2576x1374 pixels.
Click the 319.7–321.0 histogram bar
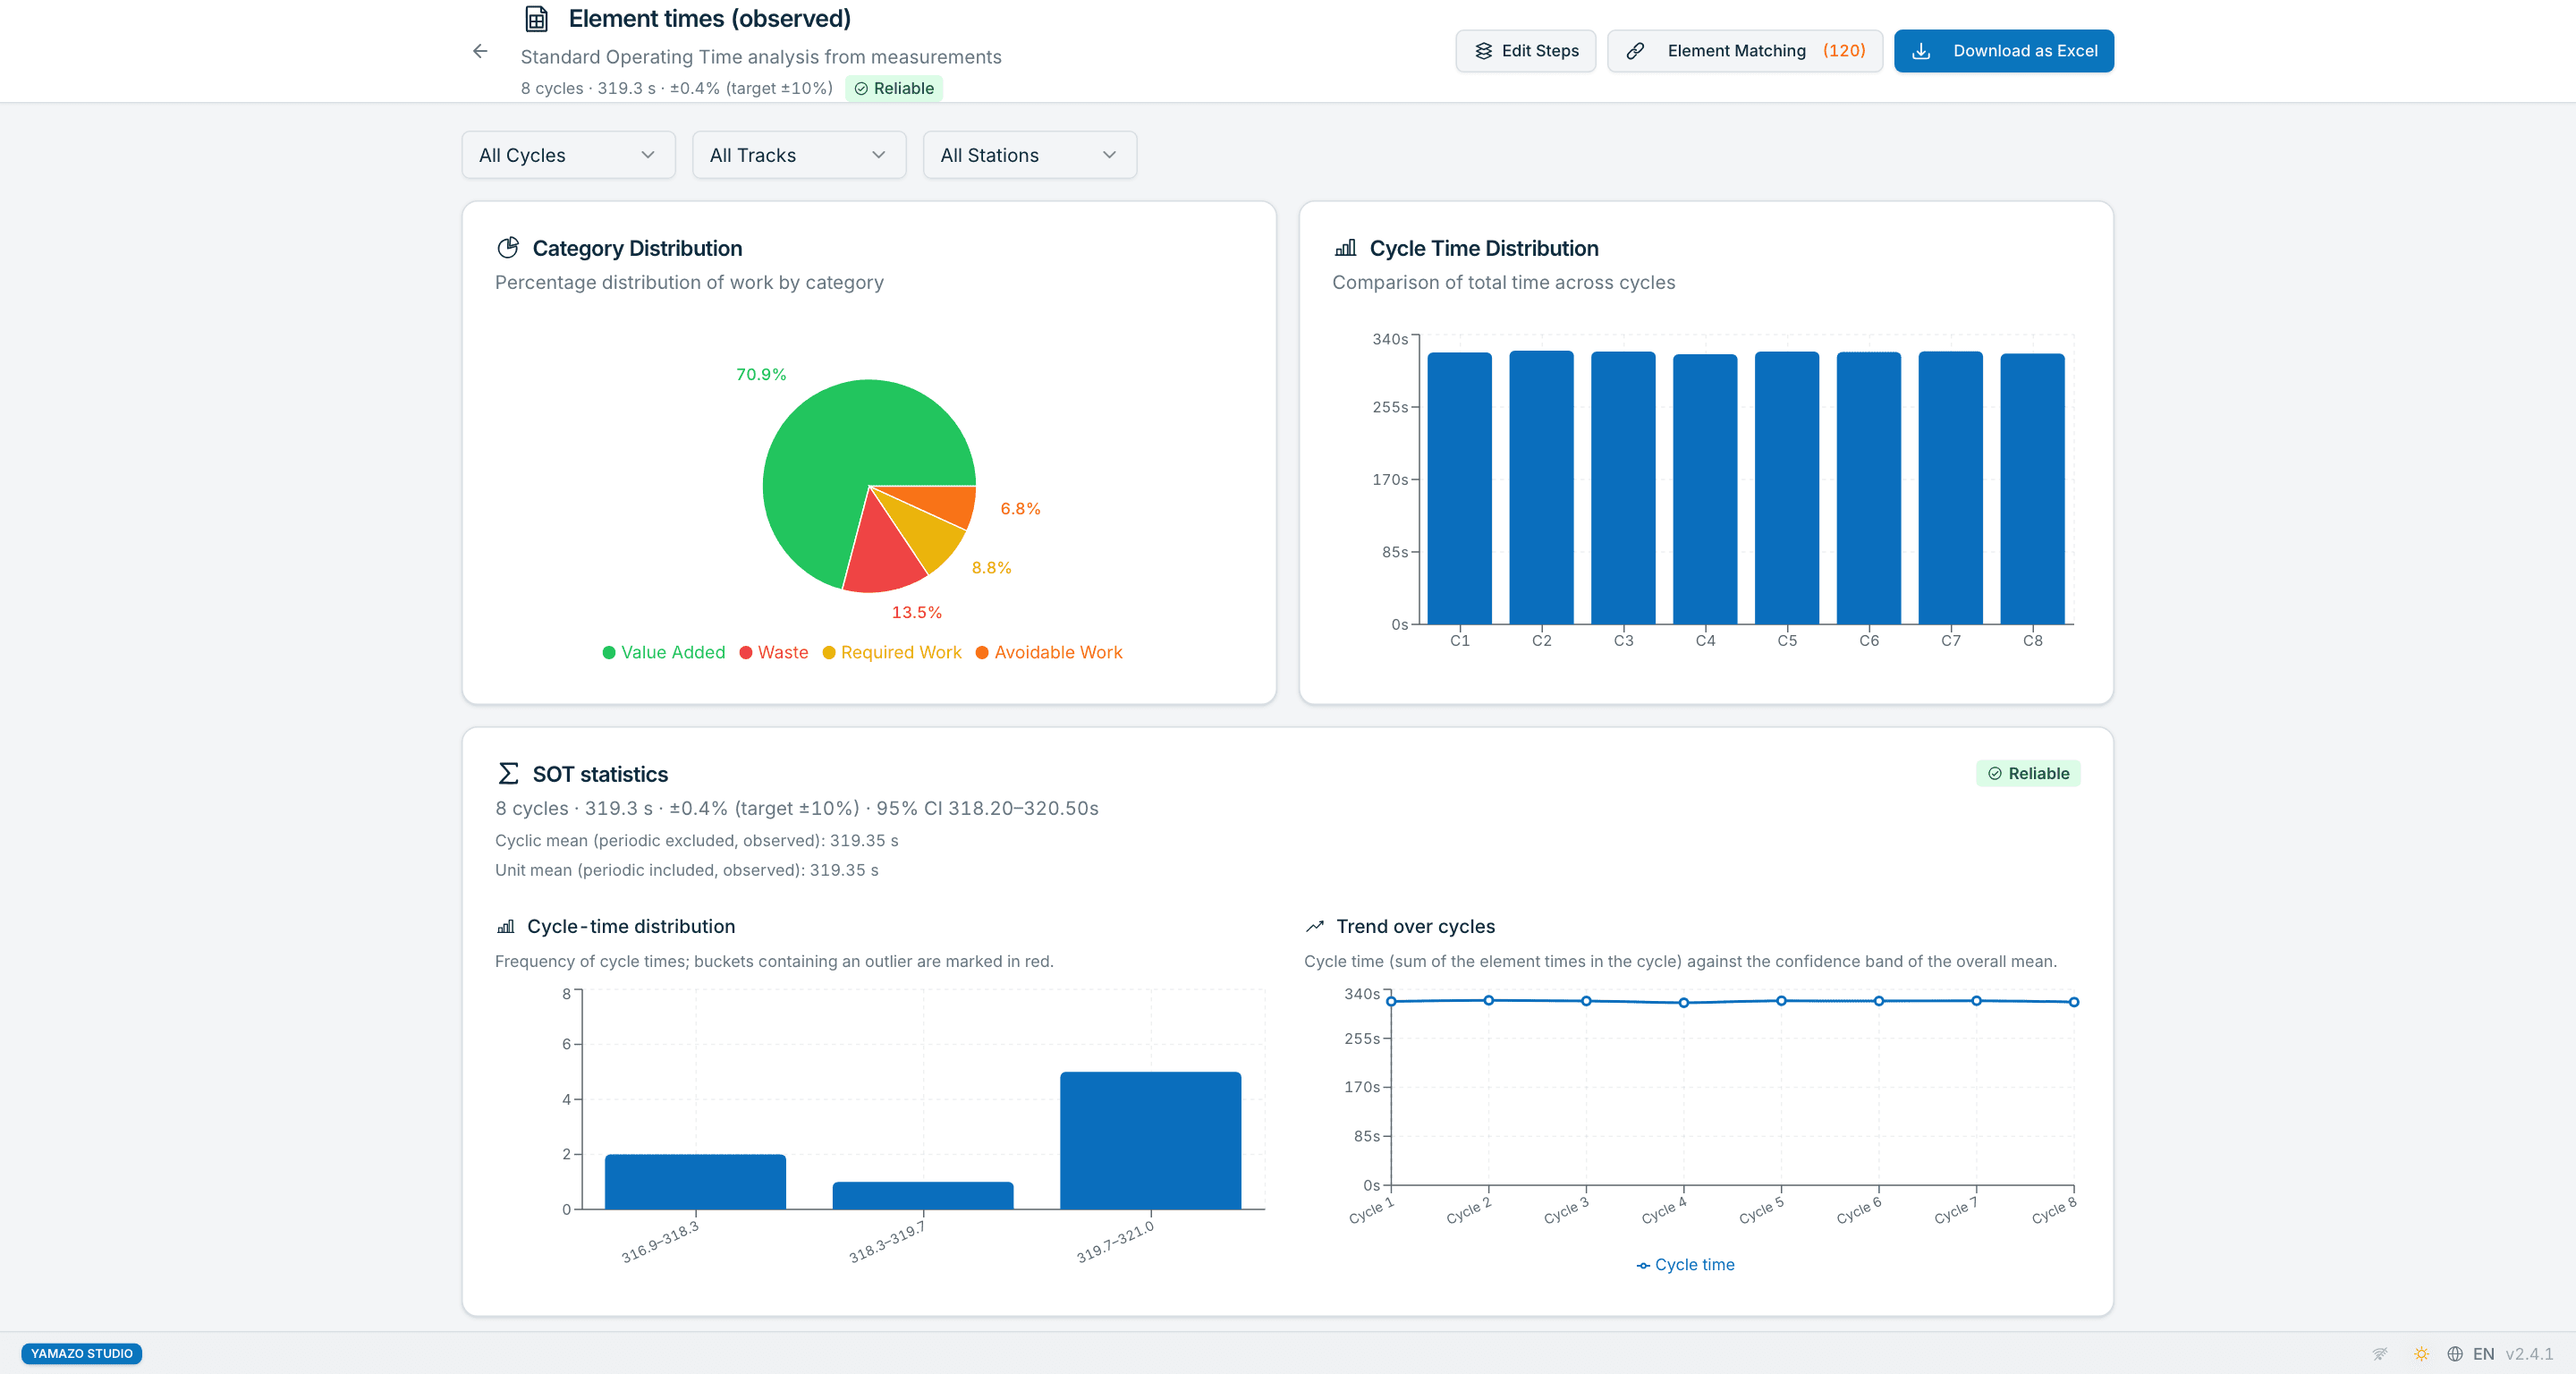1150,1140
